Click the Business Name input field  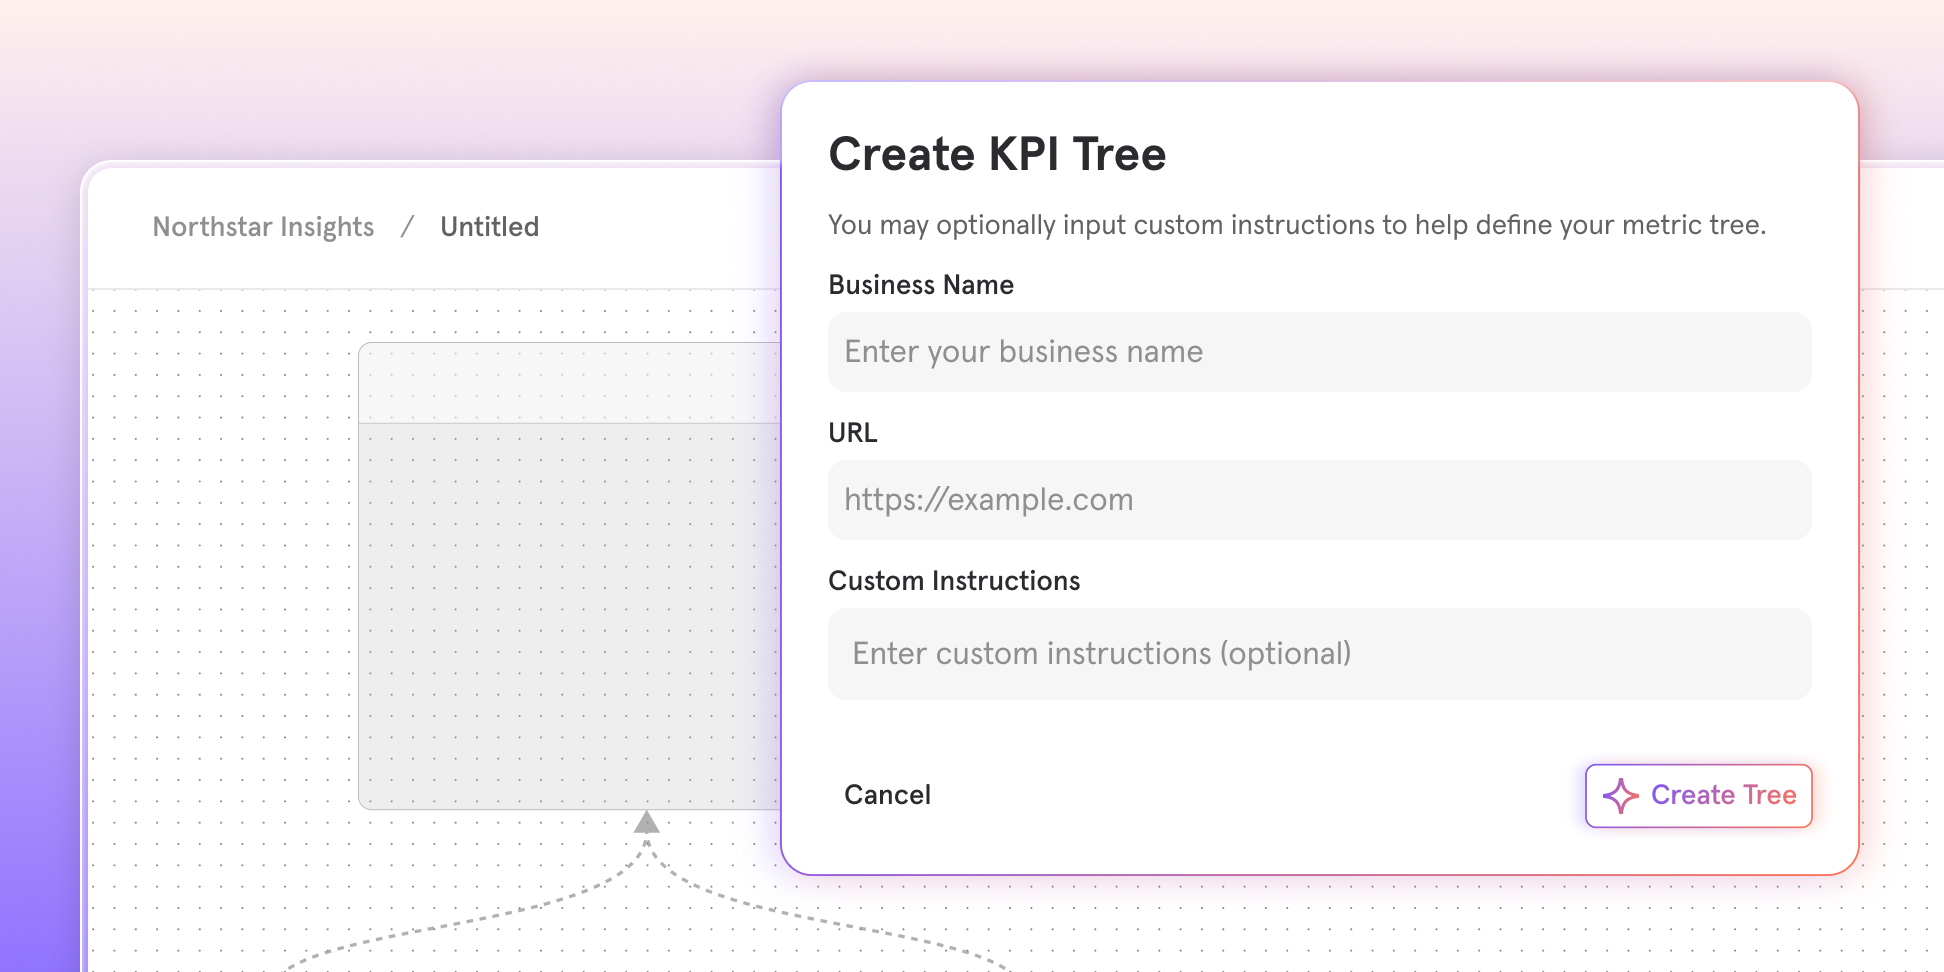tap(1320, 352)
